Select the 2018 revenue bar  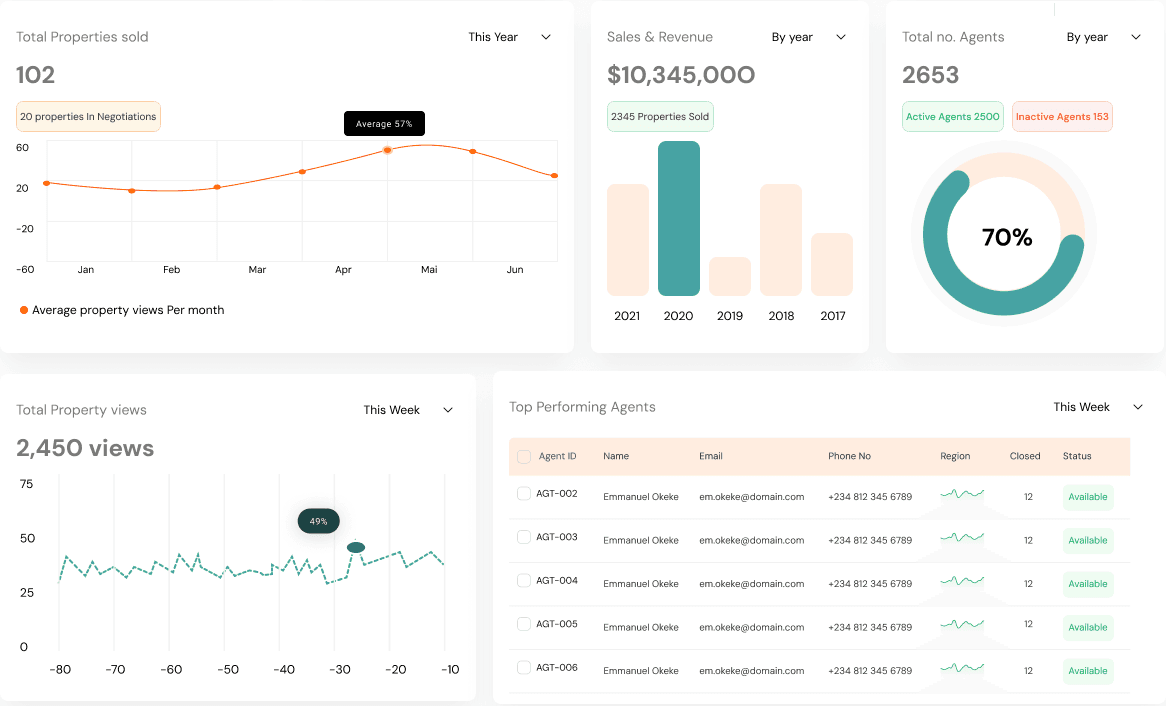781,240
